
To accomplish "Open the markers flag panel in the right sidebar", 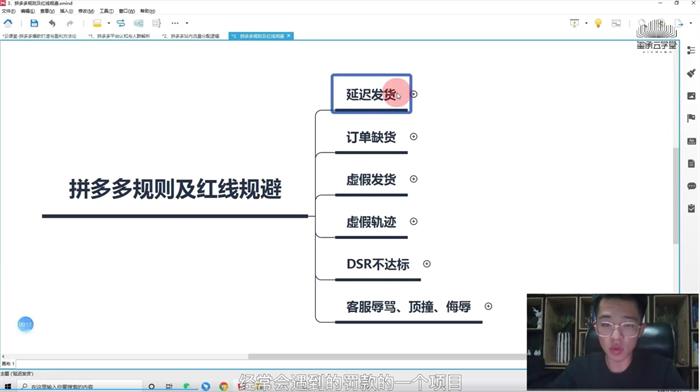I will coord(692,118).
